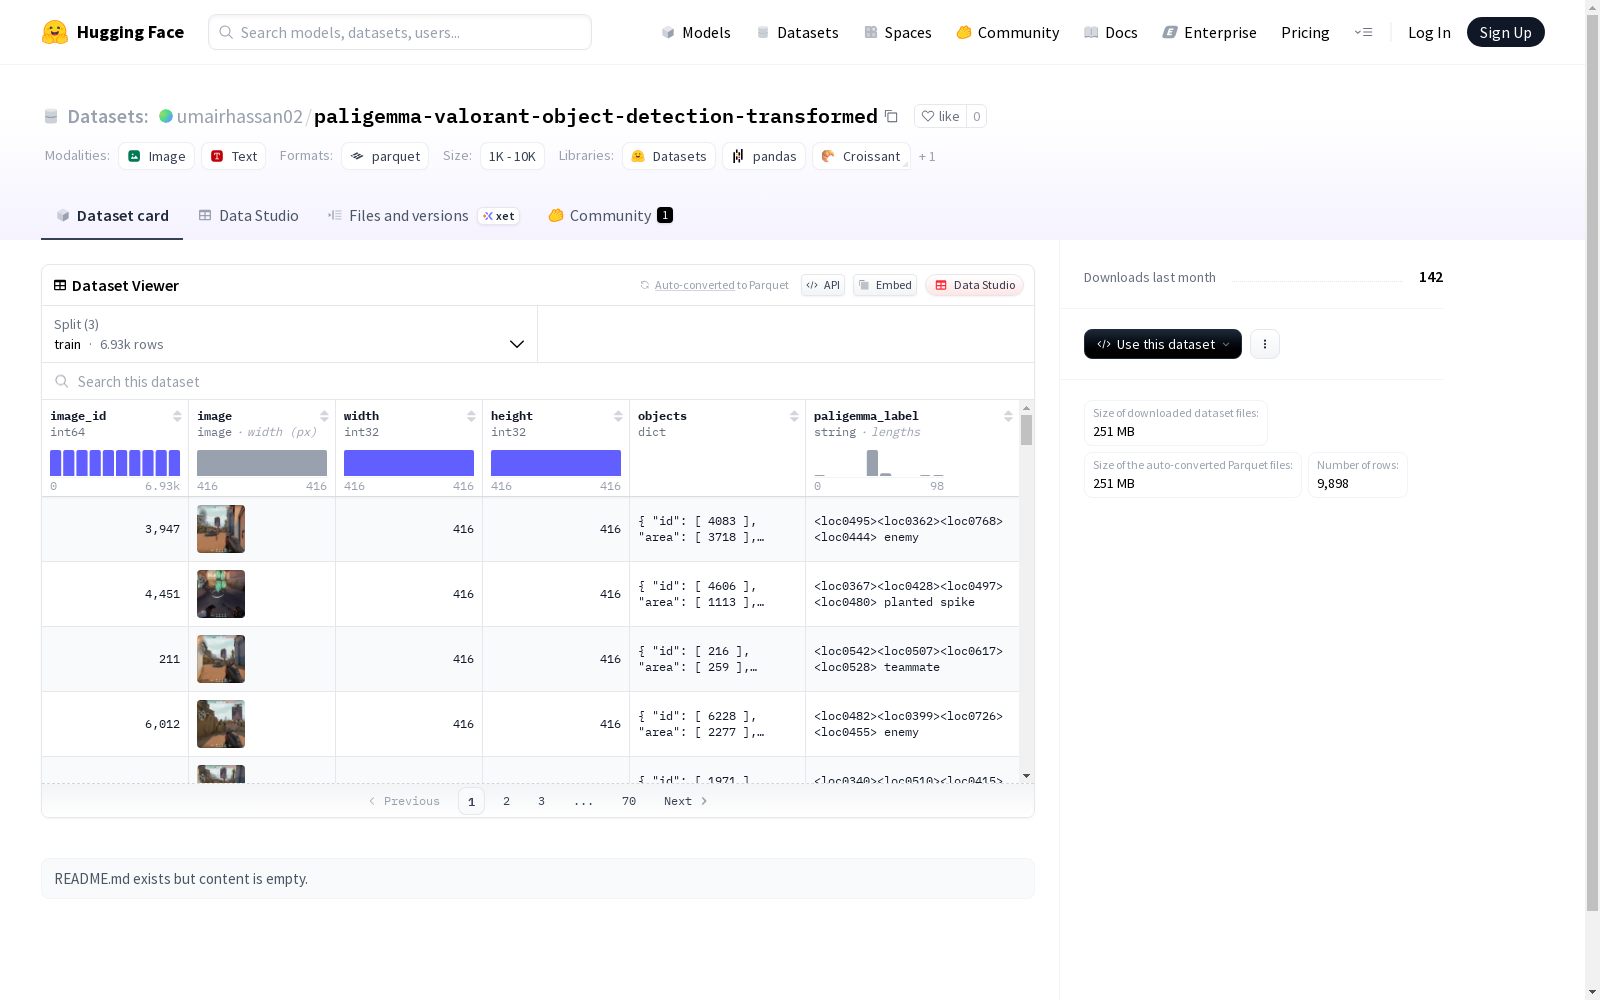Copy the dataset name with the copy icon
Screen dimensions: 1600x1000
click(x=891, y=116)
